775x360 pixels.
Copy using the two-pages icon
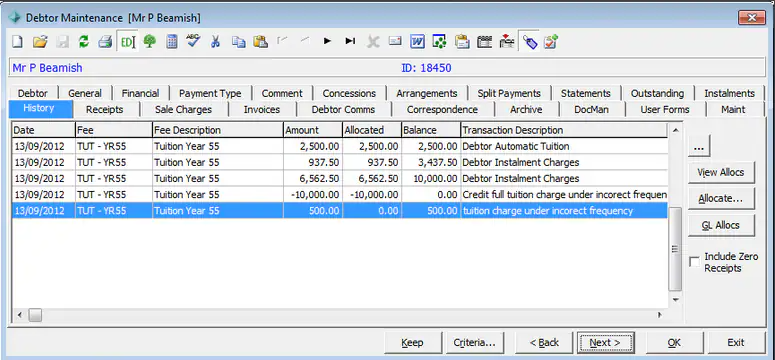click(239, 42)
